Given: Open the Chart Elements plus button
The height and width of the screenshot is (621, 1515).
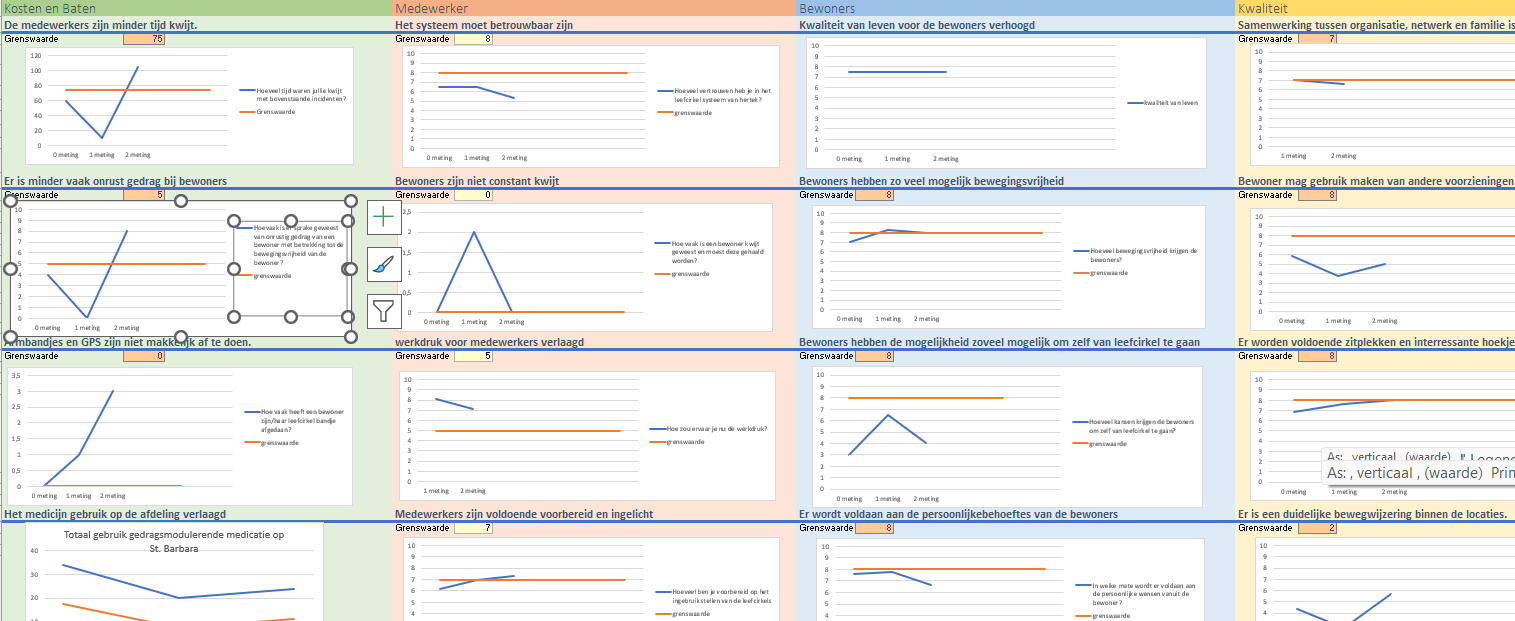Looking at the screenshot, I should tap(385, 218).
